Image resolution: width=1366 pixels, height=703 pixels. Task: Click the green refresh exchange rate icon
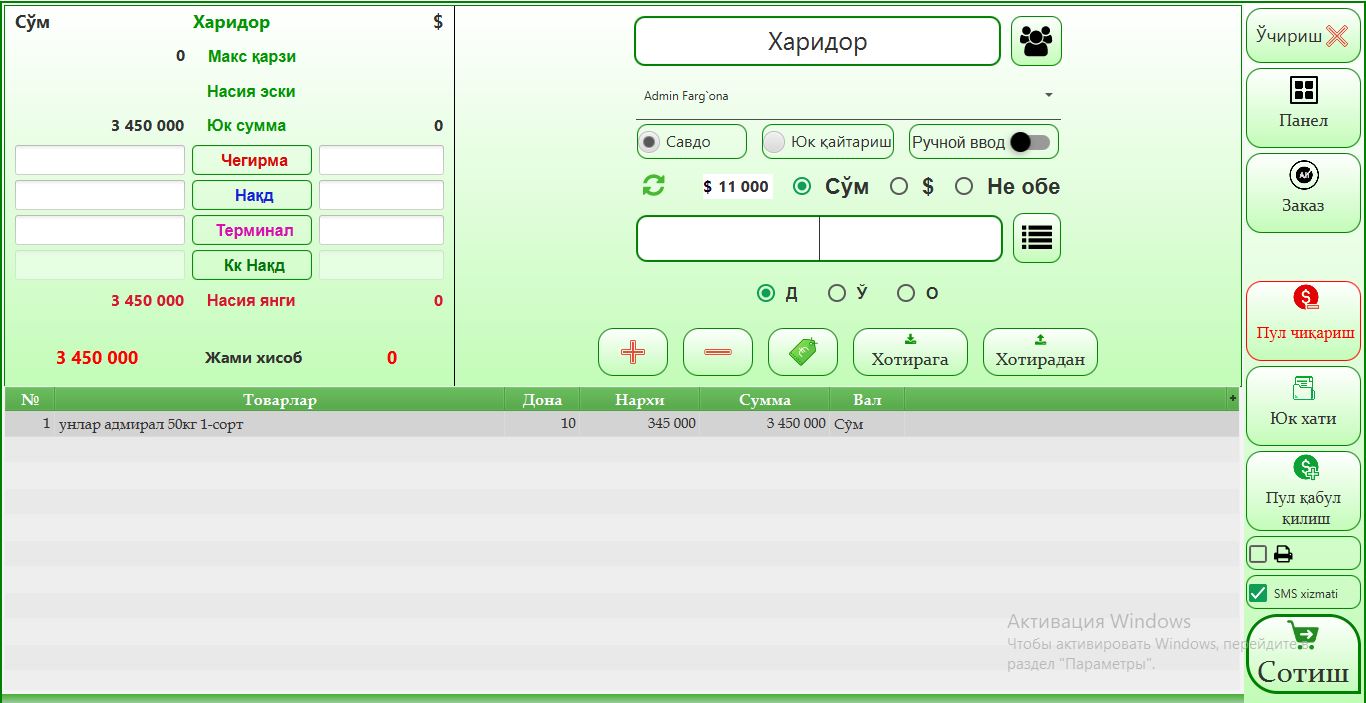tap(653, 185)
